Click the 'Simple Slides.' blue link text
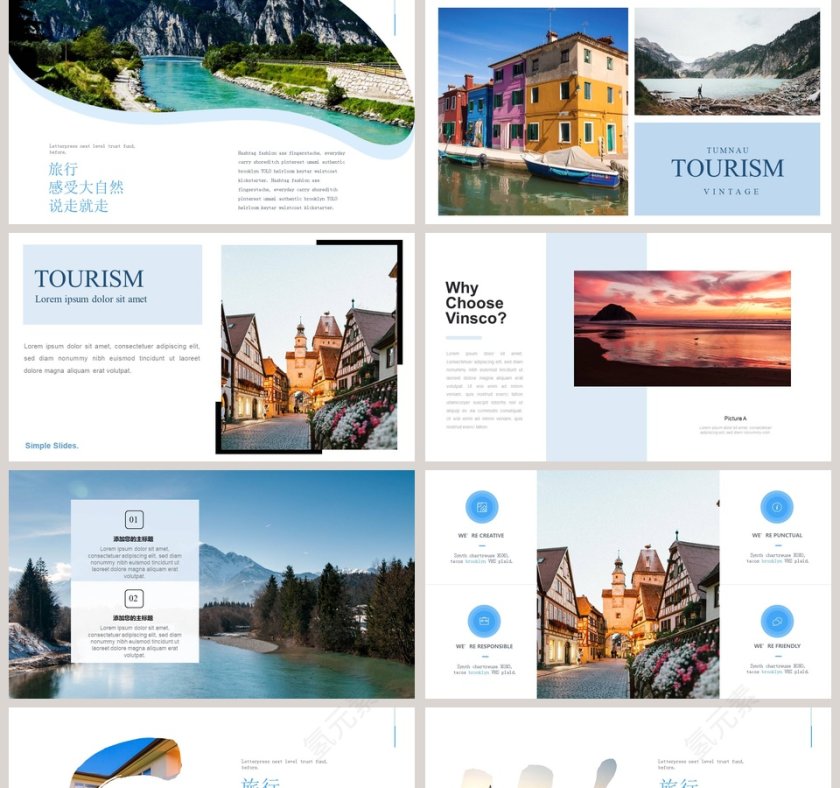 52,446
